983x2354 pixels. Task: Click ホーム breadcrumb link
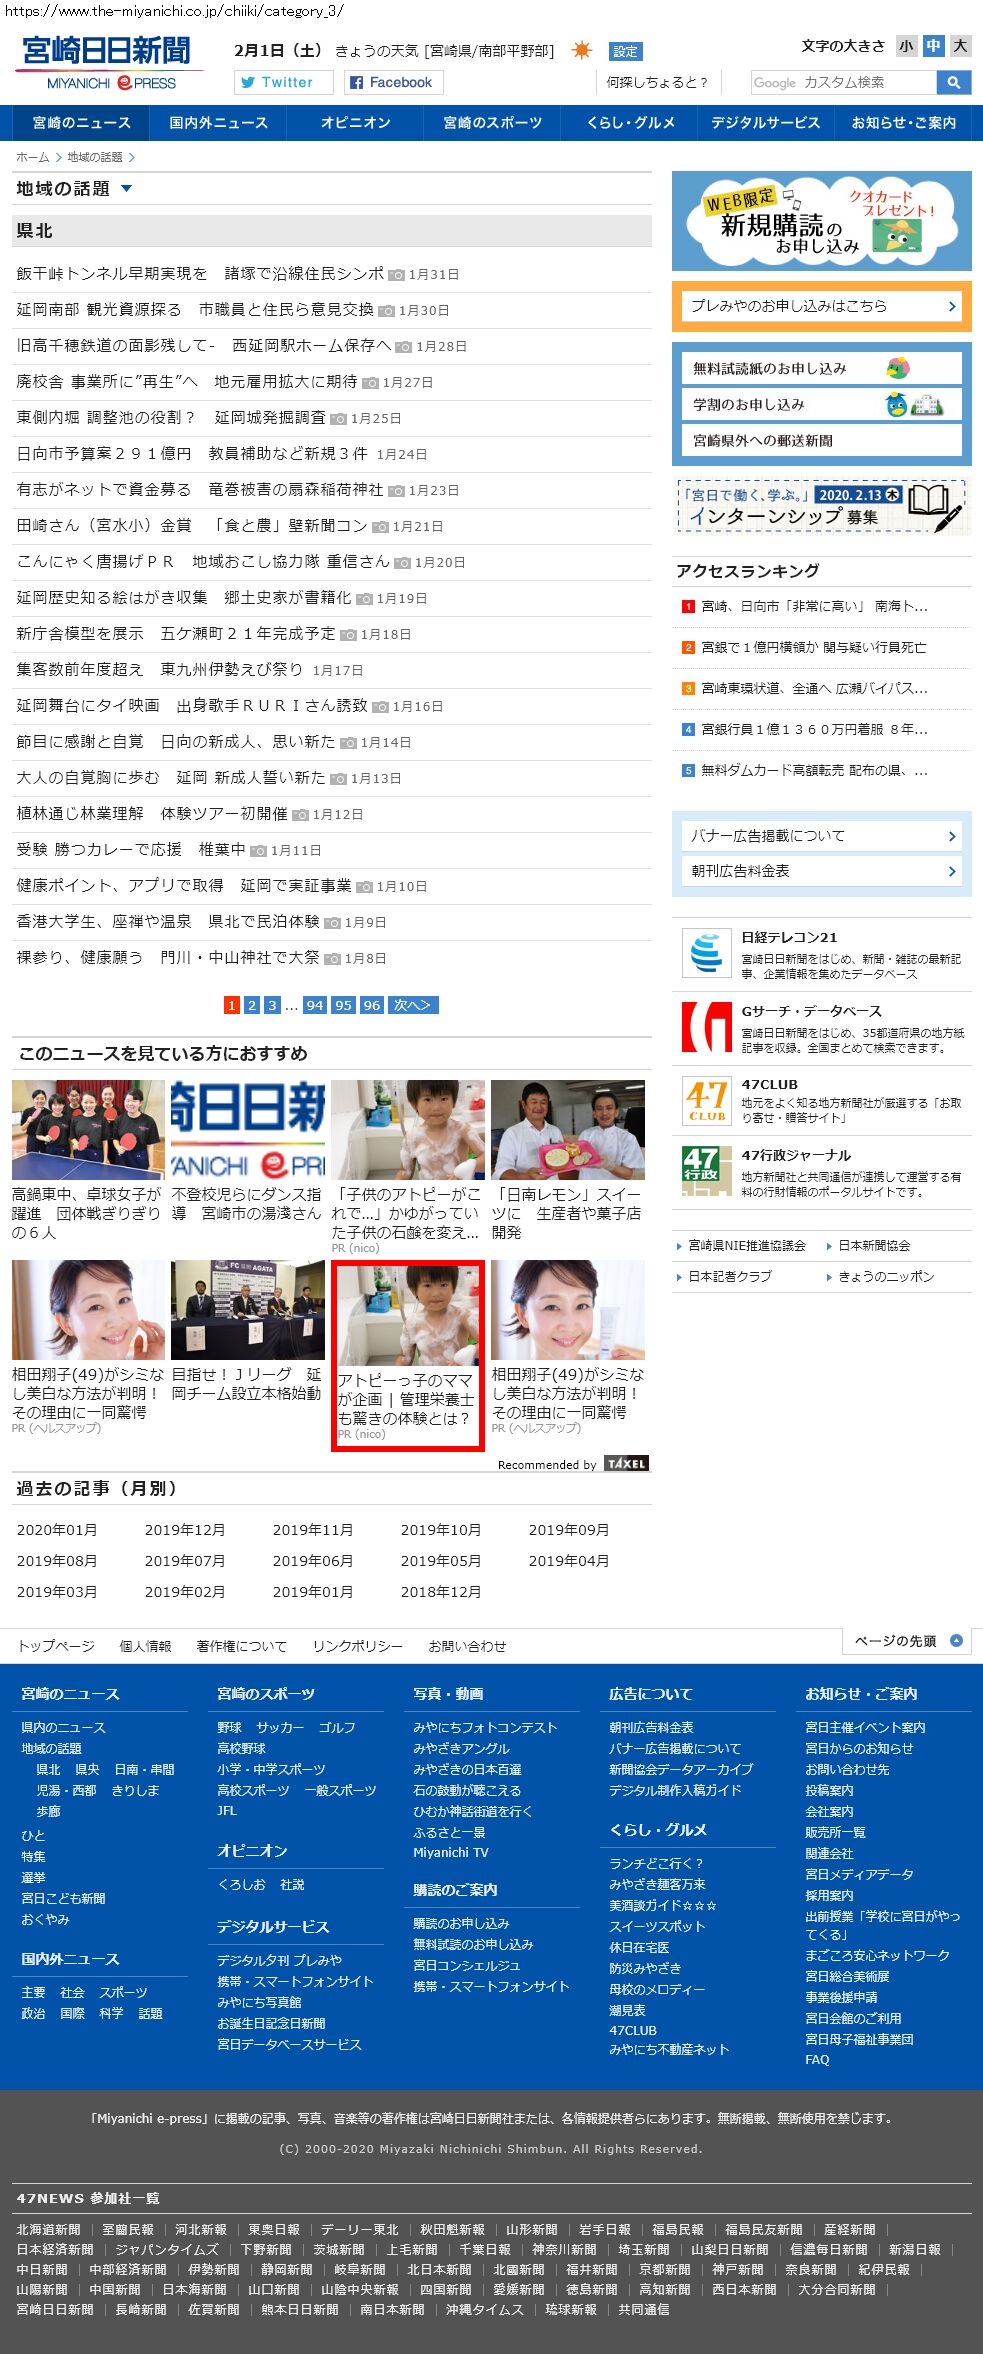tap(32, 157)
